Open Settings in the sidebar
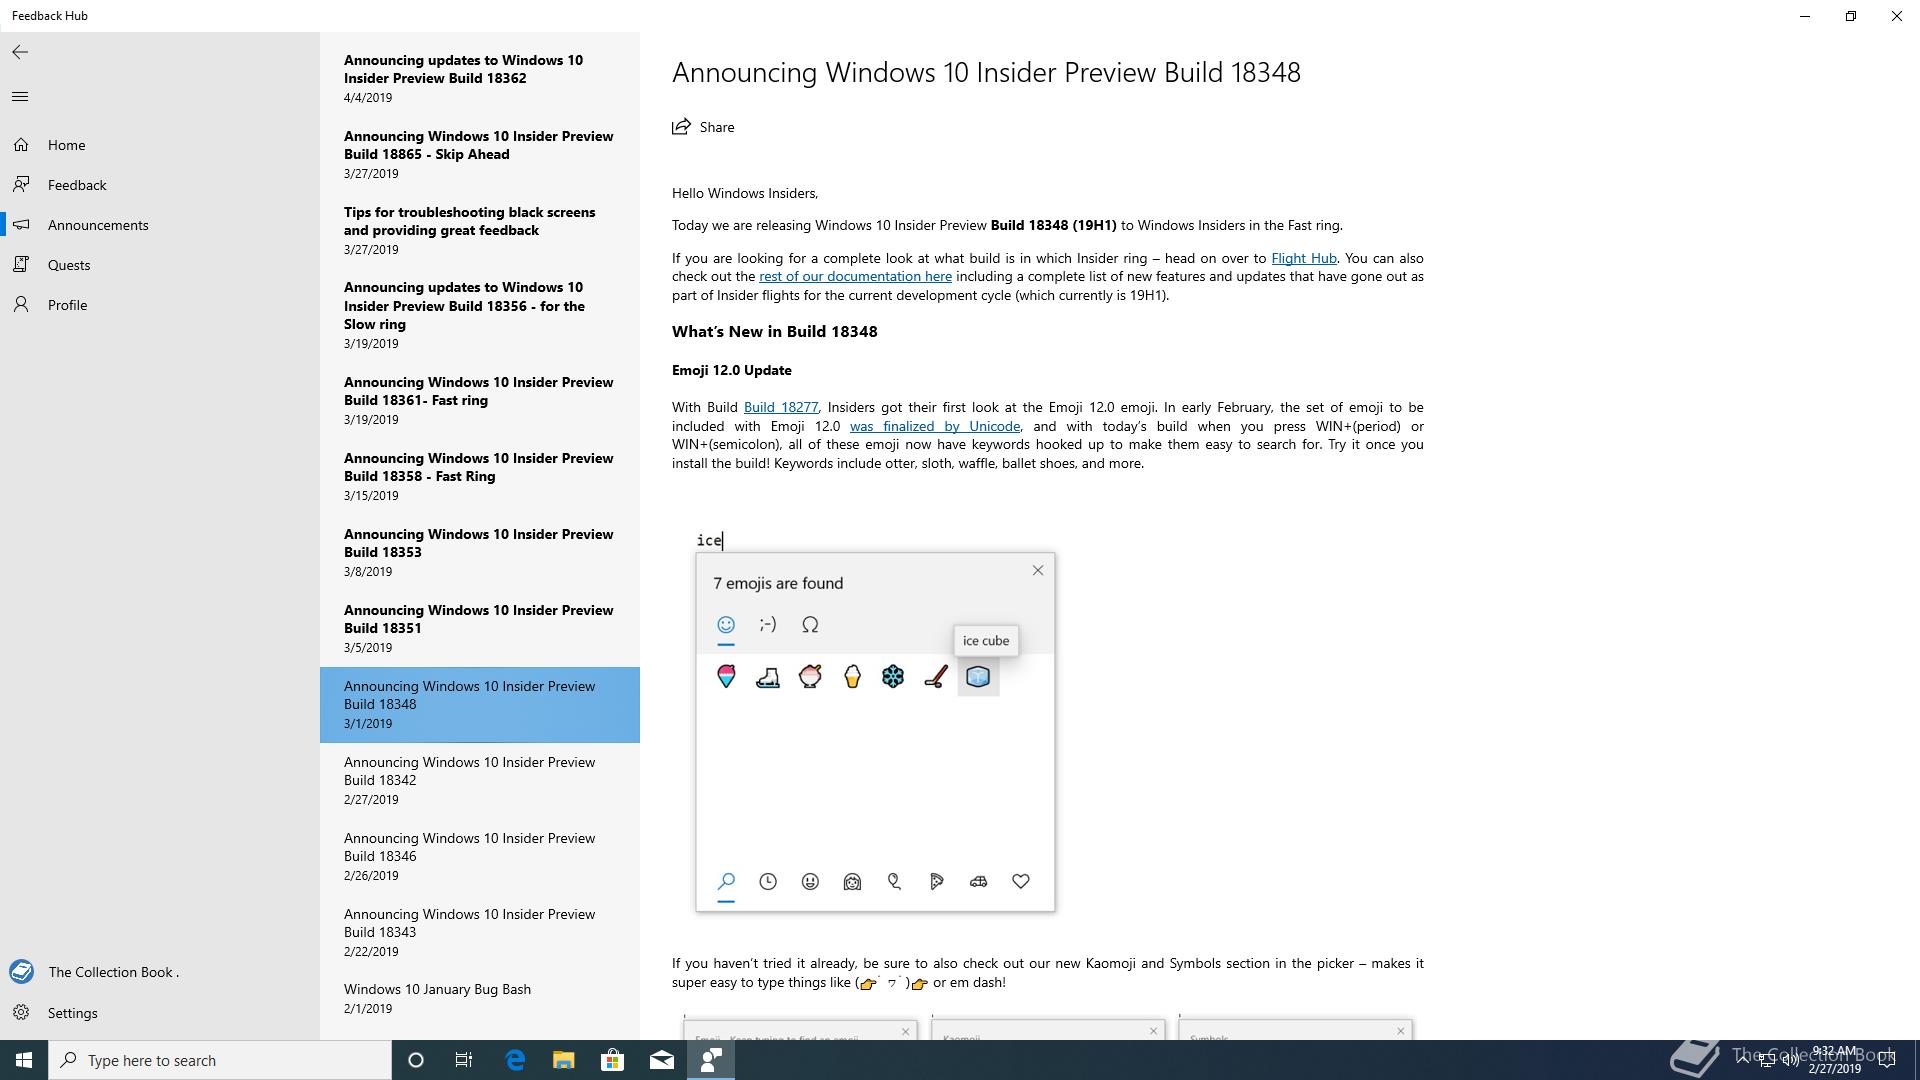 point(160,1013)
